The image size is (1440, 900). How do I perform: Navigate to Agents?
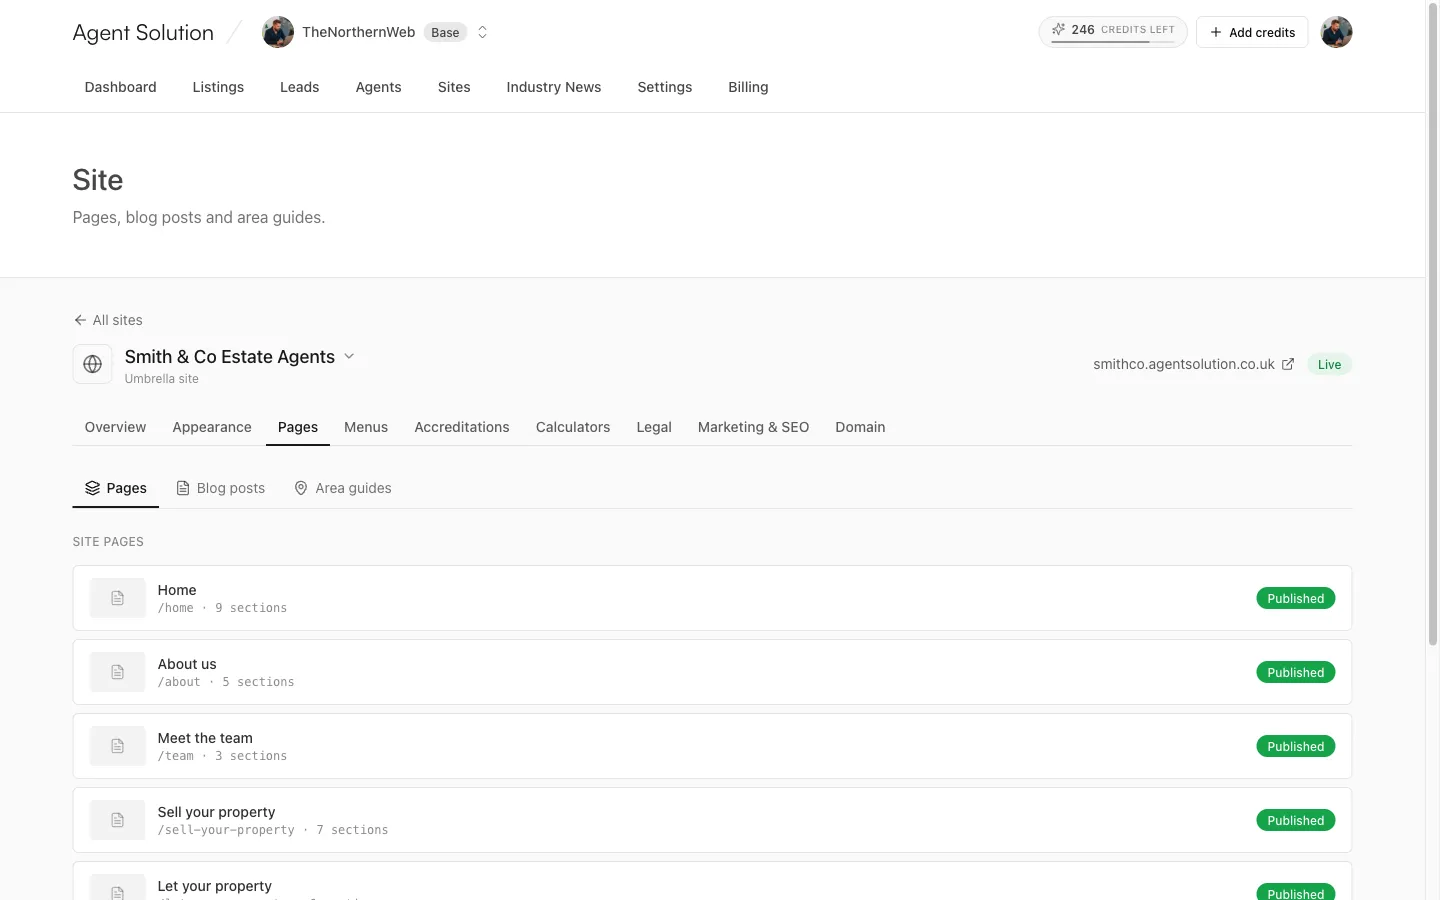pyautogui.click(x=378, y=87)
